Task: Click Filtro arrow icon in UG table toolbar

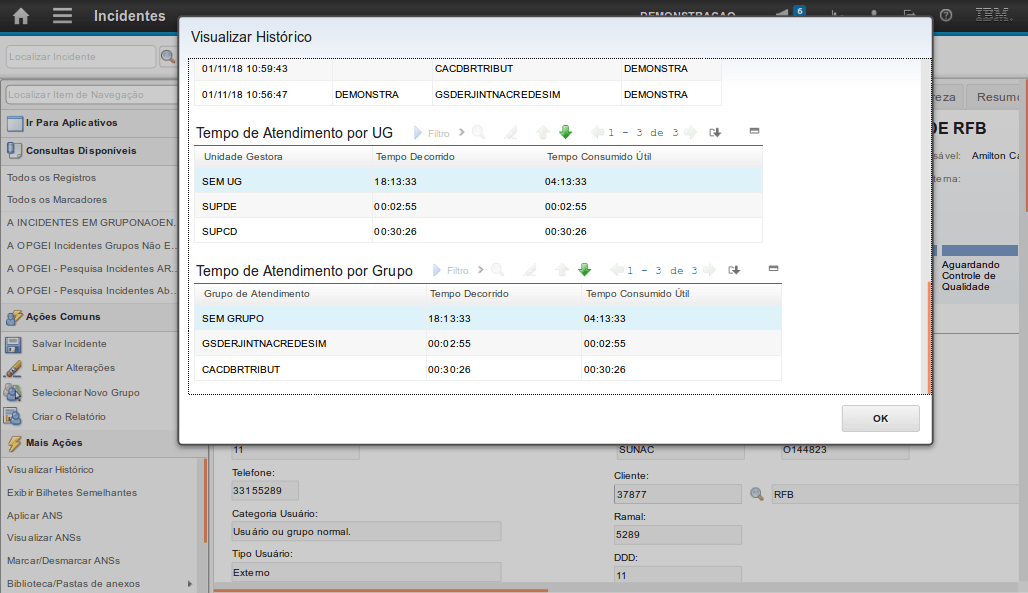Action: (x=418, y=133)
